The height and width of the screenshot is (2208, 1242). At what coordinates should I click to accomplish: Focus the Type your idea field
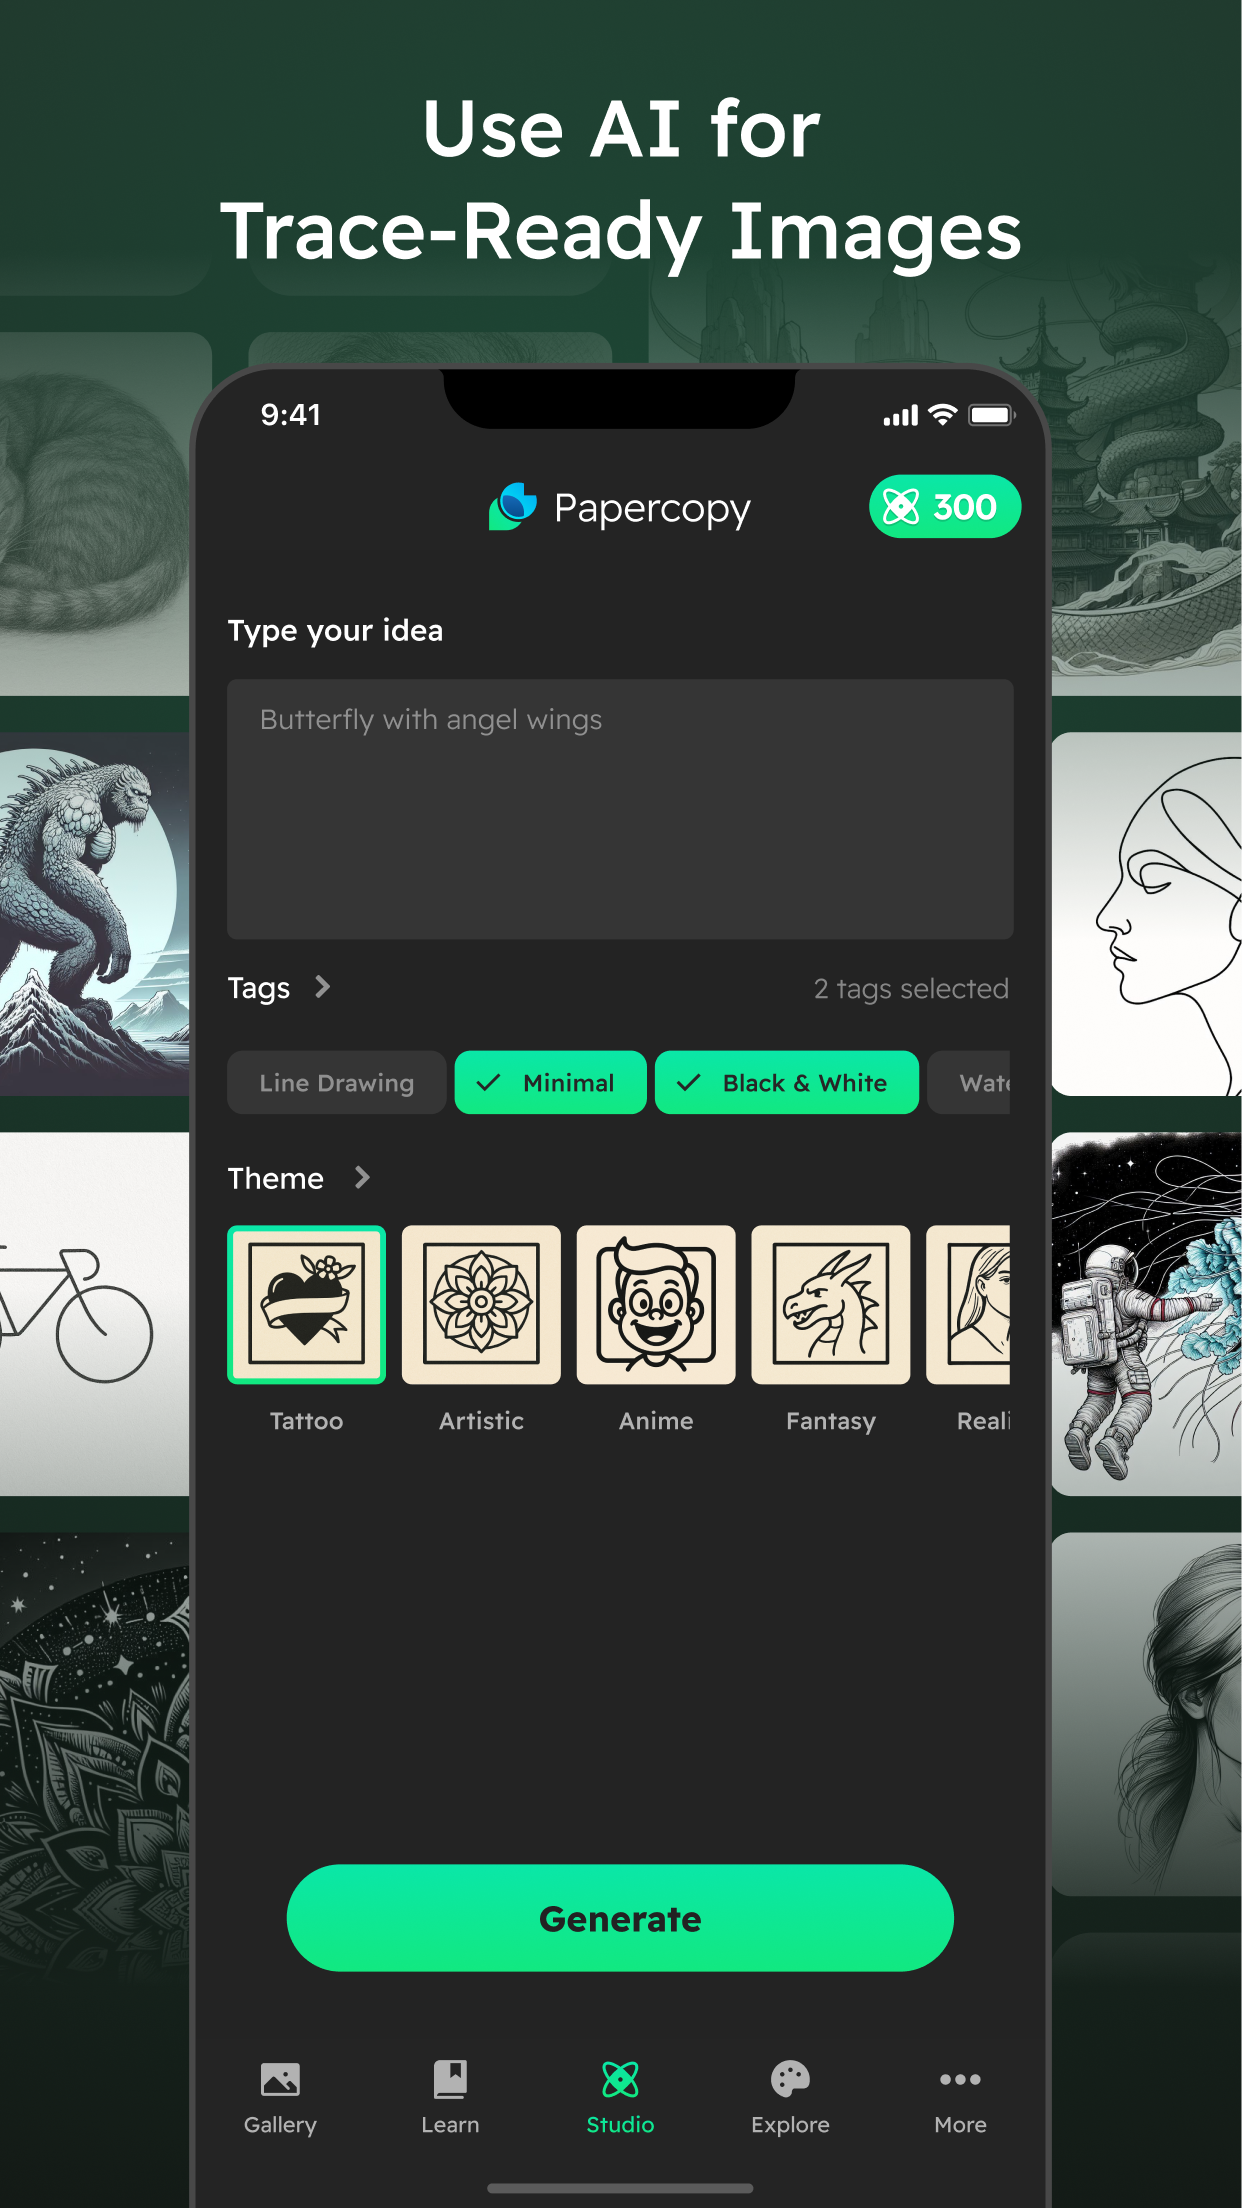620,809
